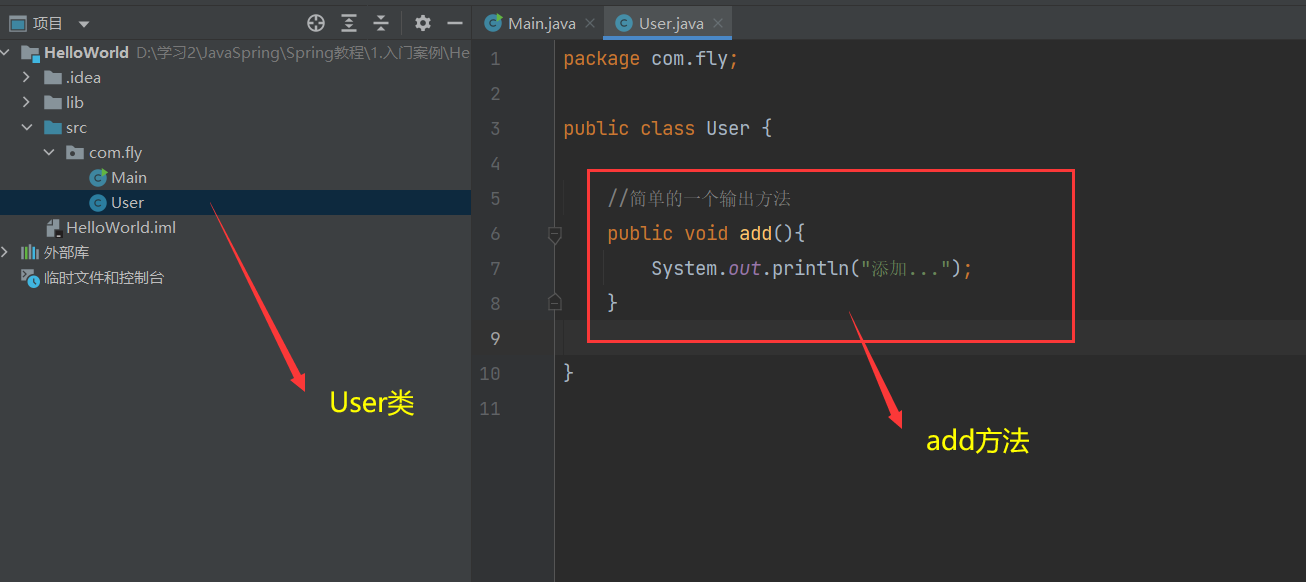Screen dimensions: 1306x582
Task: Collapse the com.fly package
Action: (x=49, y=152)
